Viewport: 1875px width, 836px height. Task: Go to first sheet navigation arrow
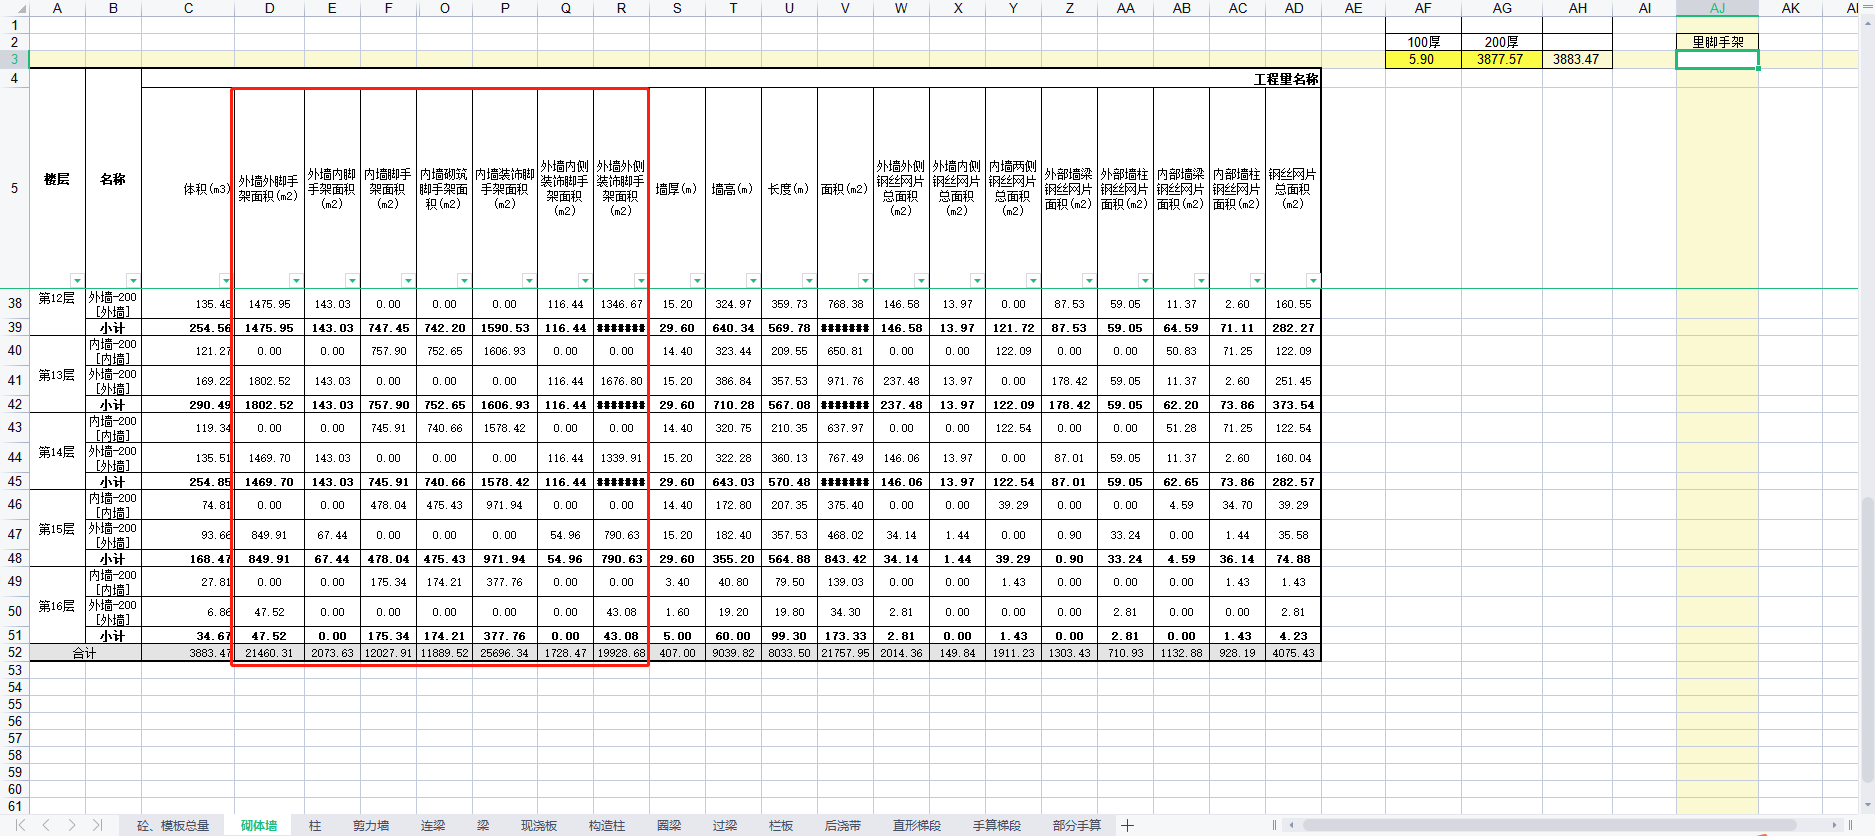[x=20, y=825]
